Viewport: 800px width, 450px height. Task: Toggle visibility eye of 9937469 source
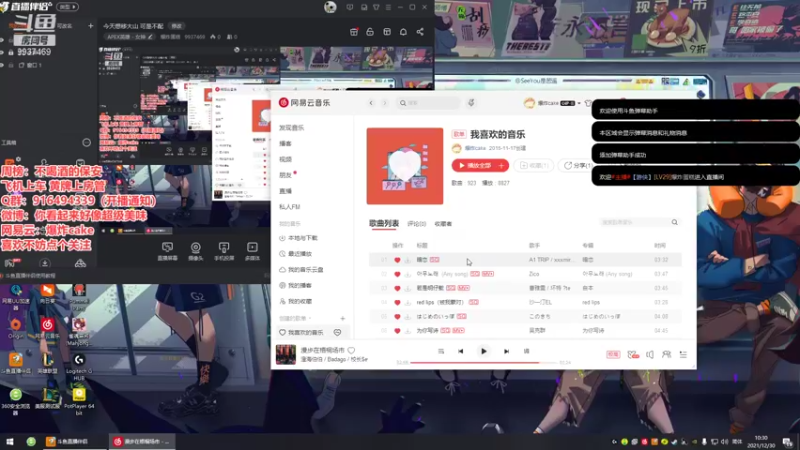[x=3, y=52]
